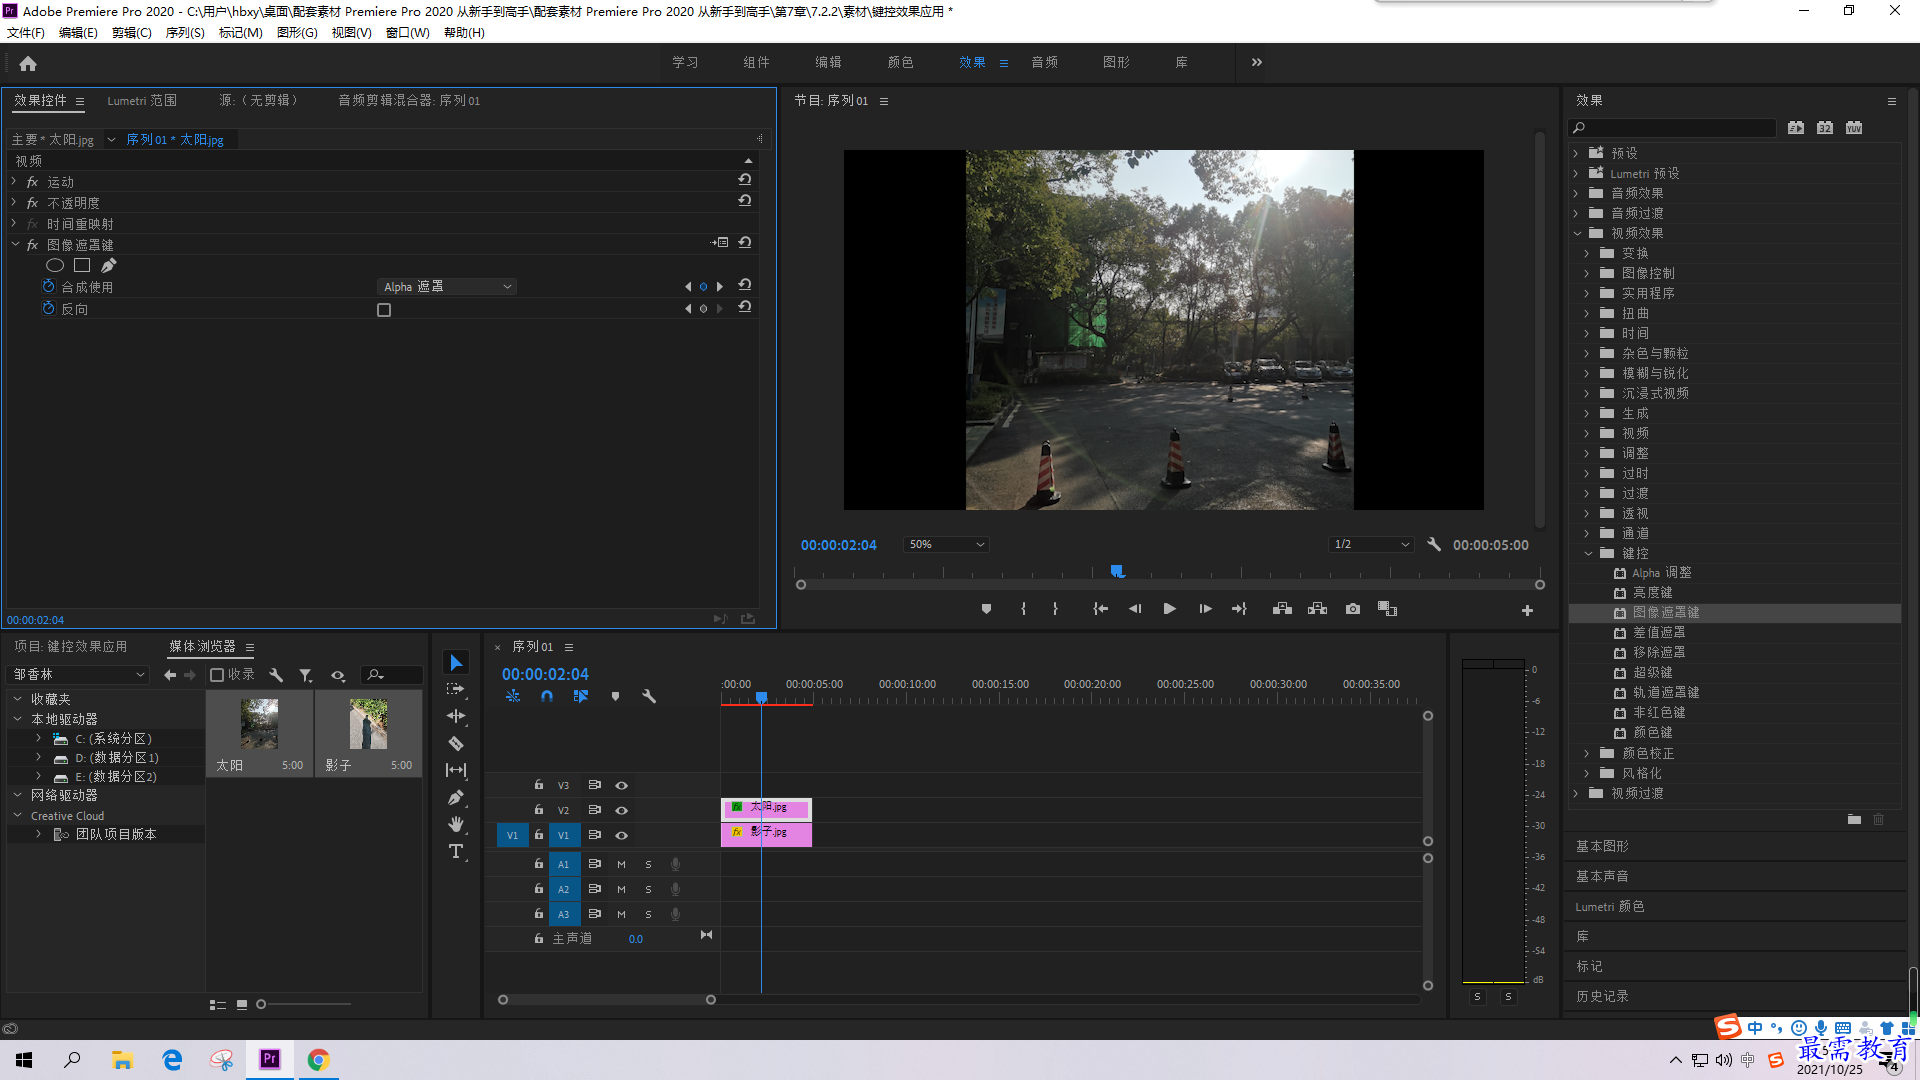
Task: Filter by accelerated effects icon
Action: pyautogui.click(x=1796, y=128)
